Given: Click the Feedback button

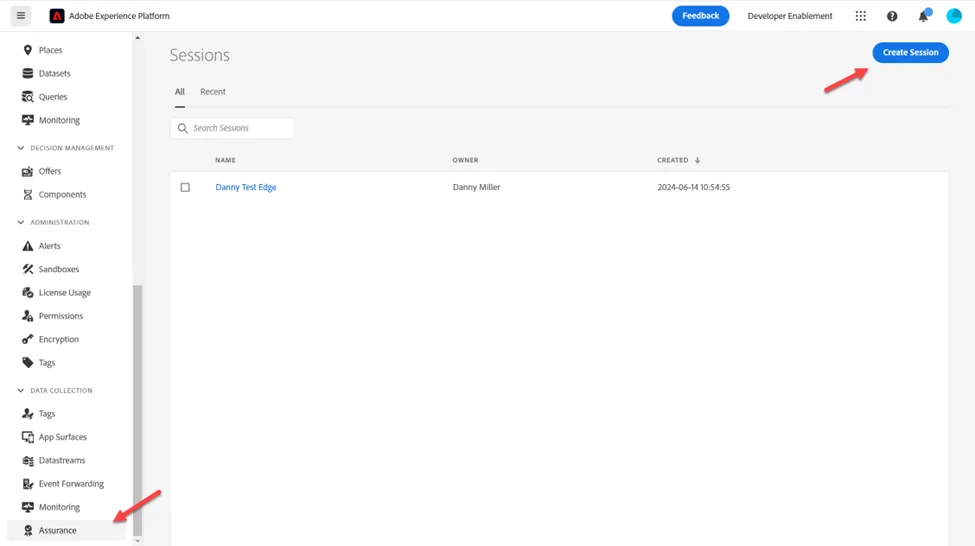Looking at the screenshot, I should [700, 16].
